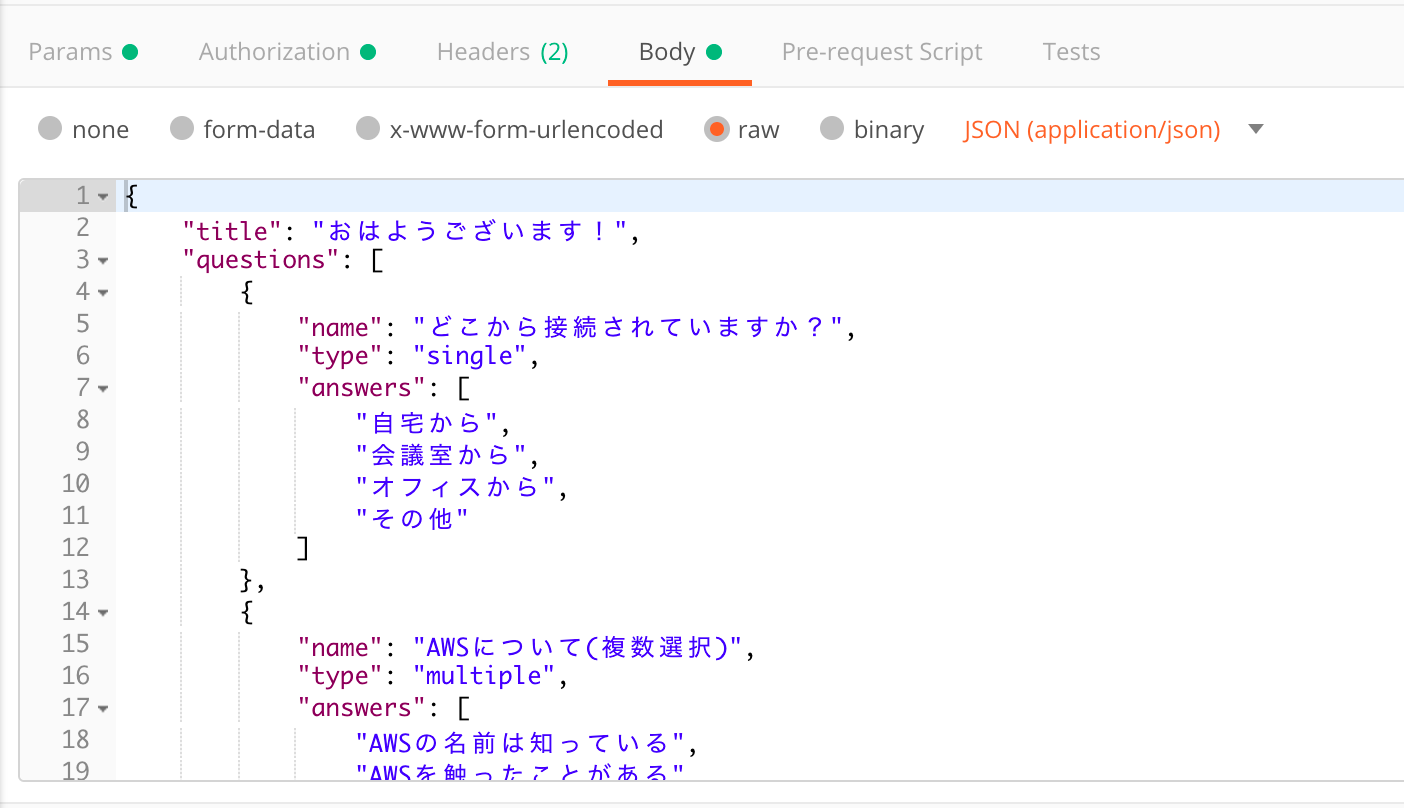
Task: Collapse the object at line 14
Action: [x=103, y=613]
